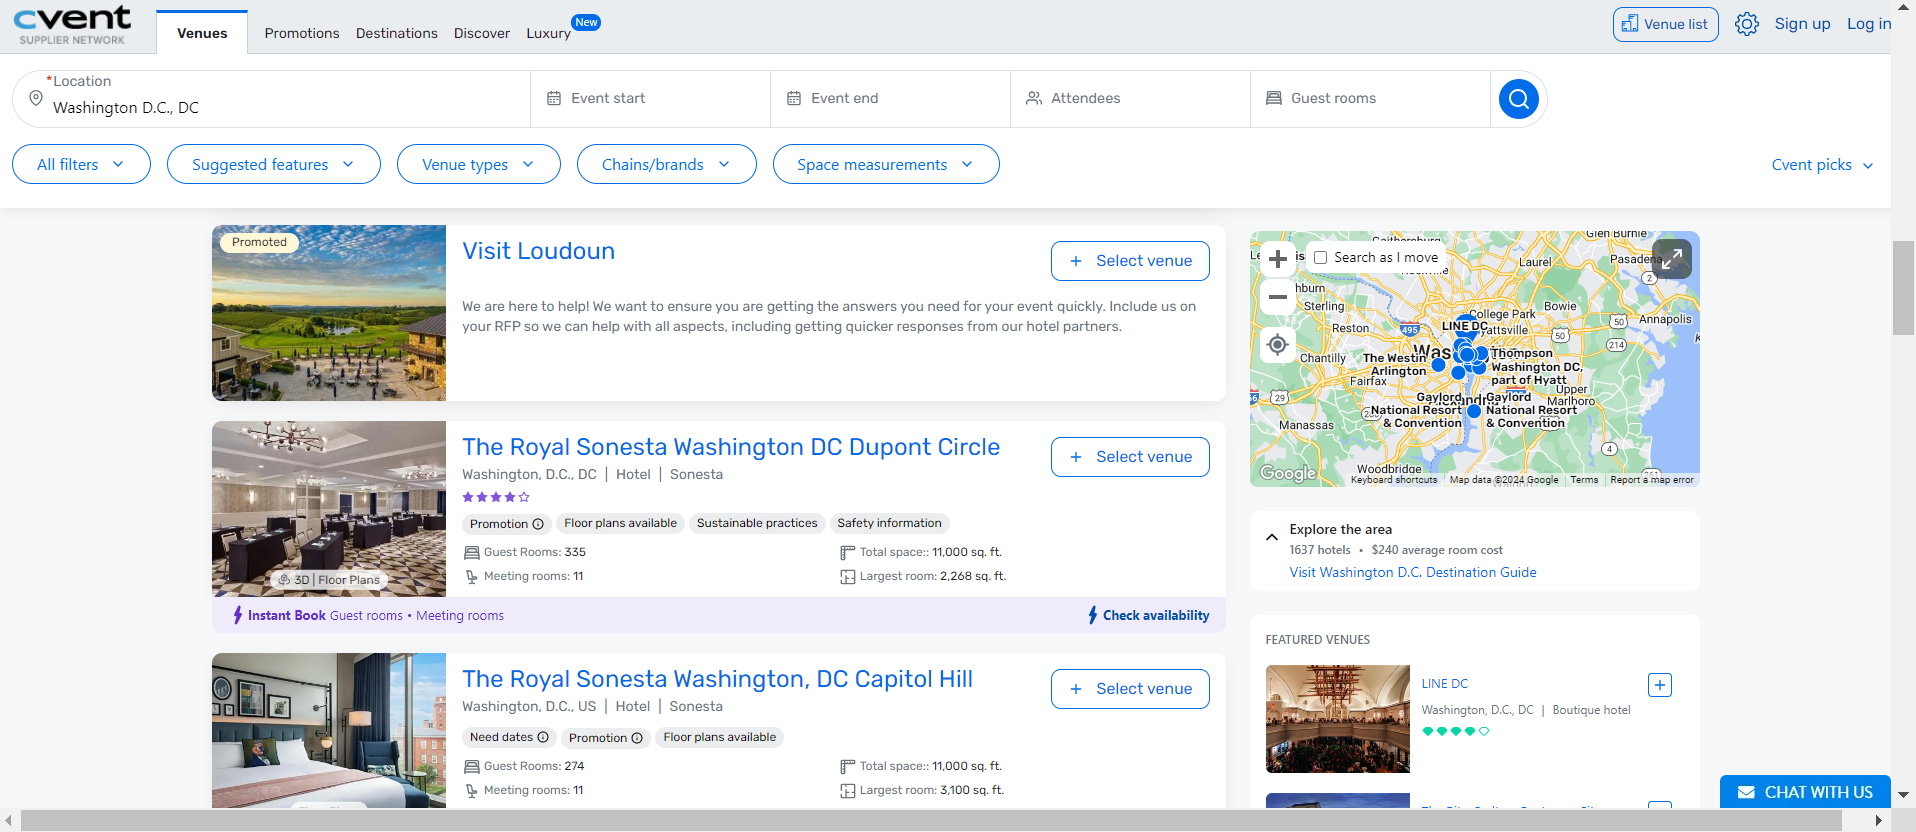Open Dupont Circle meeting room thumbnail

[x=329, y=509]
